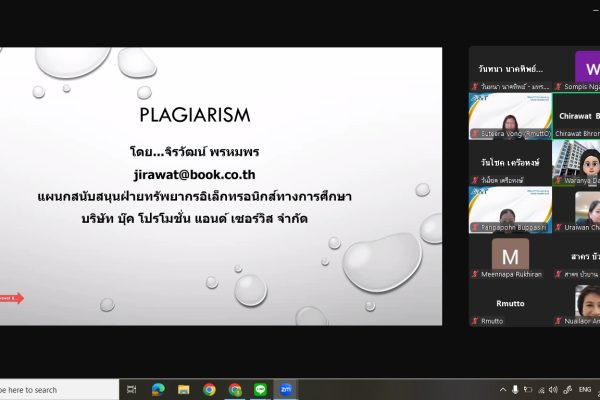Click the company line บริษัท บุ๊ค โปรโมชั่น
This screenshot has height=400, width=600.
(194, 219)
